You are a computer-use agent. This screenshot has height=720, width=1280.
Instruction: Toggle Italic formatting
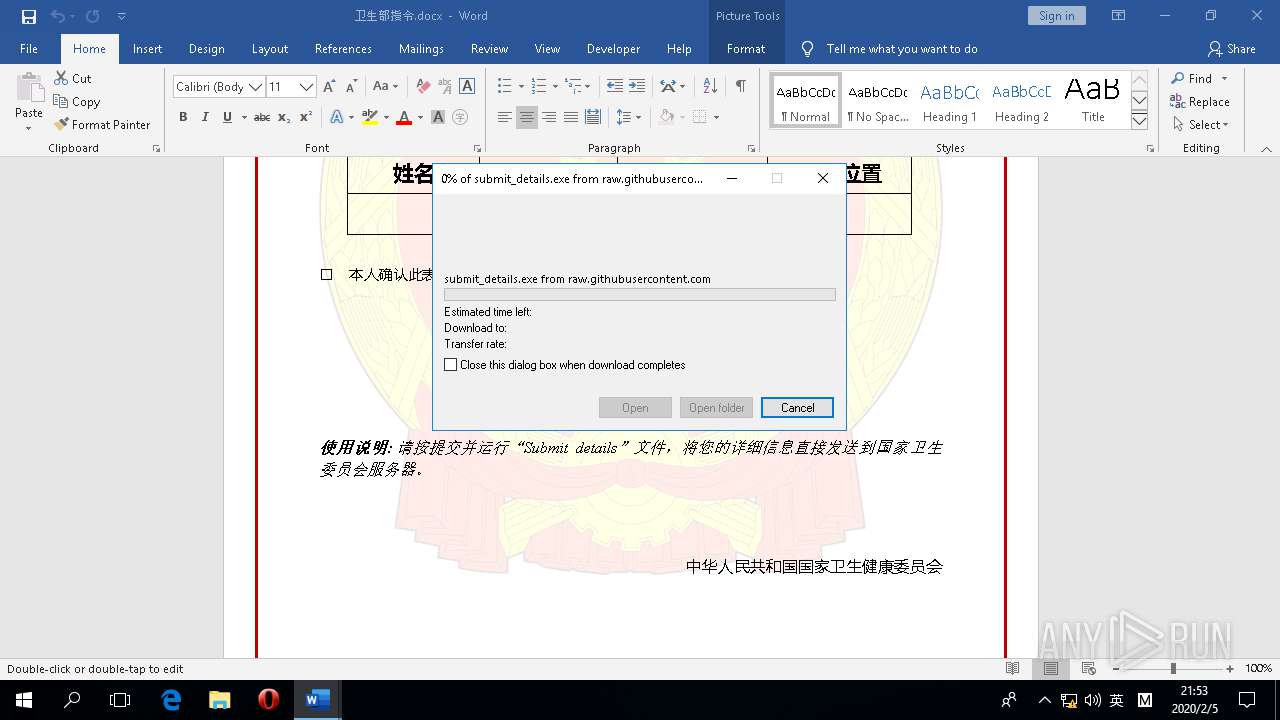click(x=205, y=117)
